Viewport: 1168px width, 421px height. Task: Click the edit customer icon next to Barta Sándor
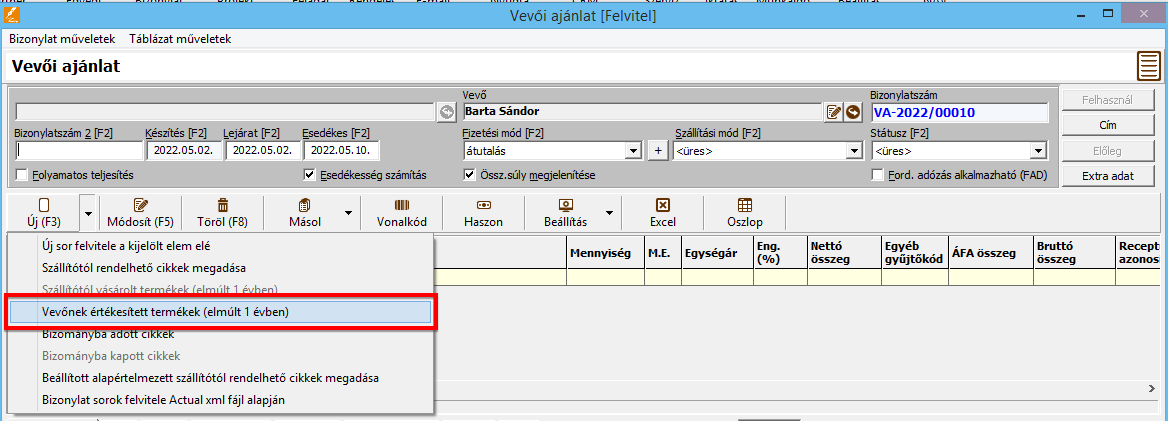[833, 112]
